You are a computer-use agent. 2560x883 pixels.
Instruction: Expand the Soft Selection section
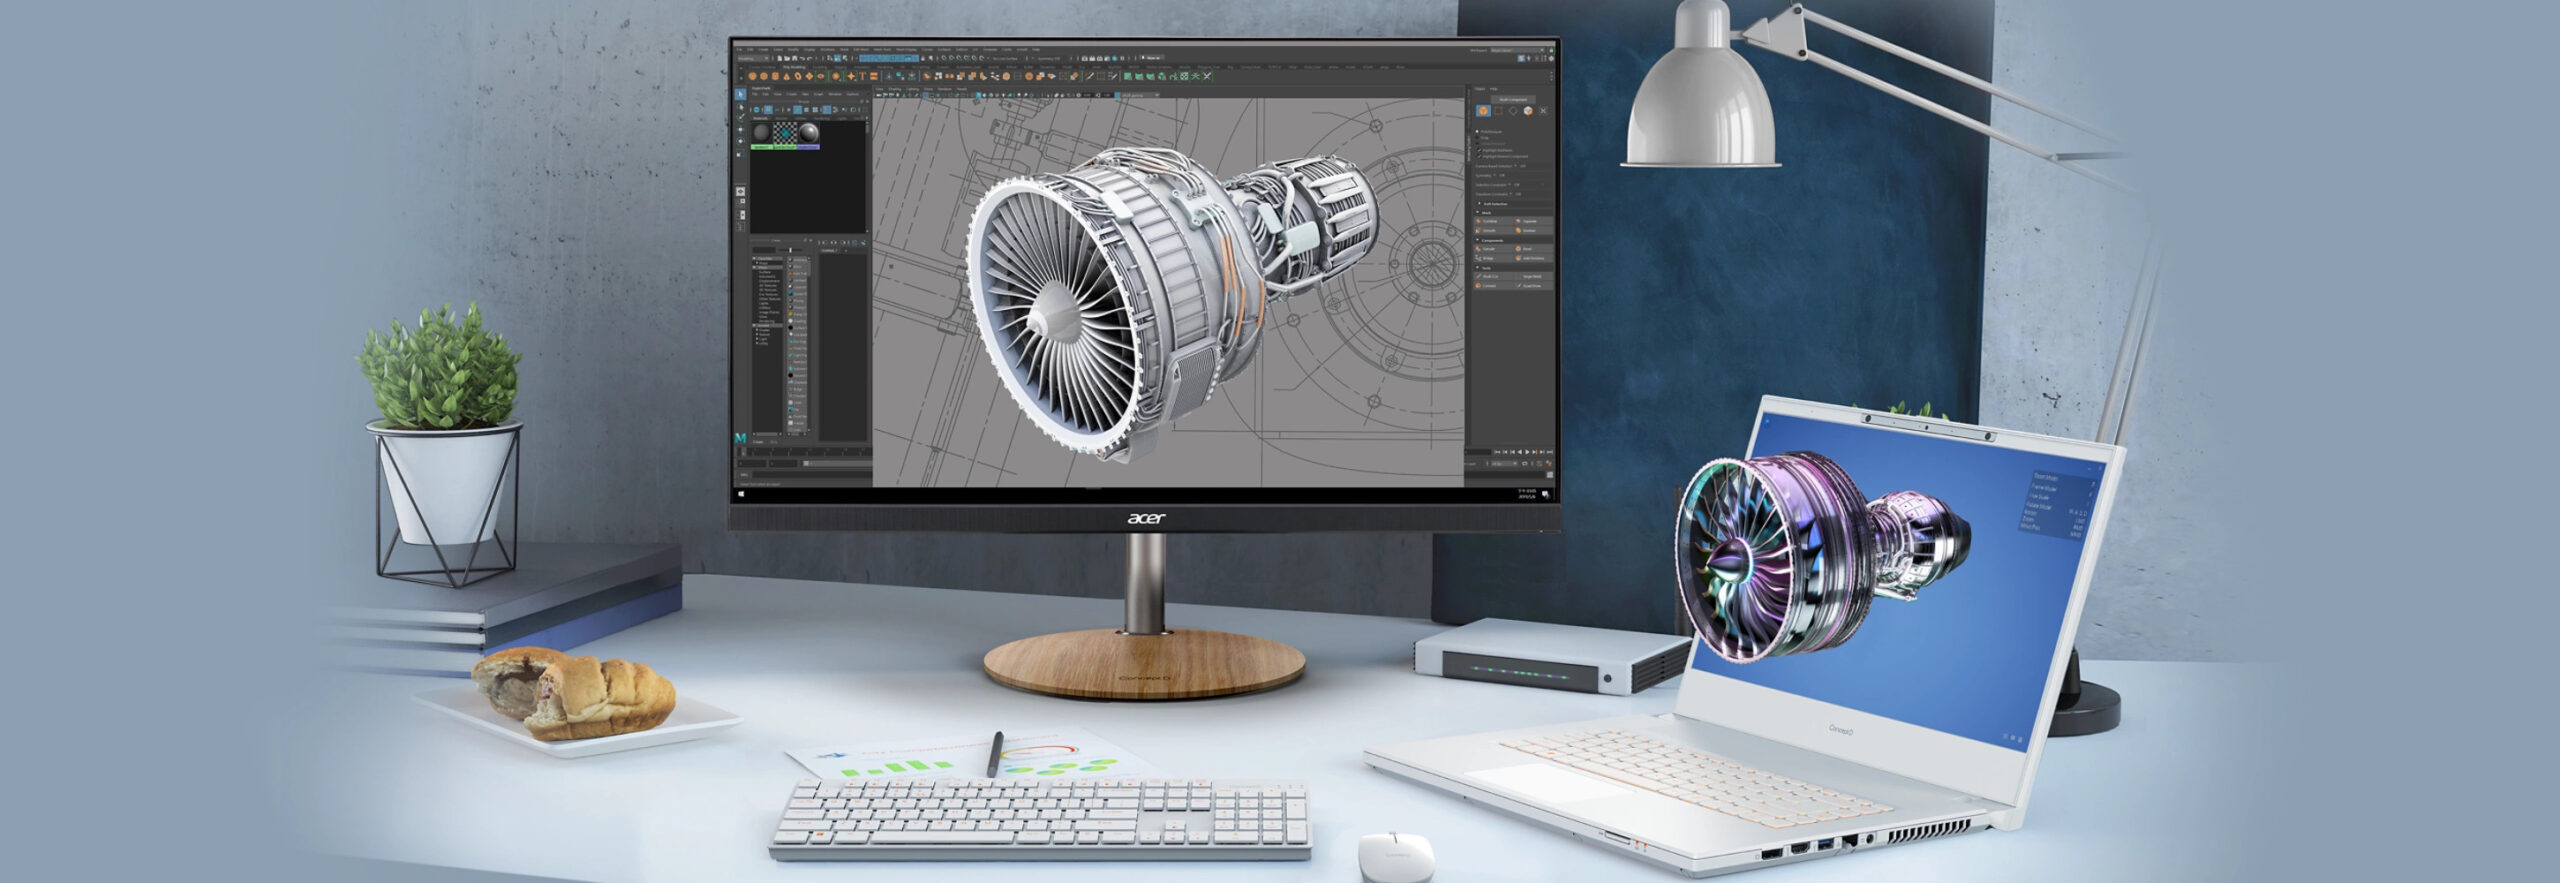click(x=1480, y=204)
